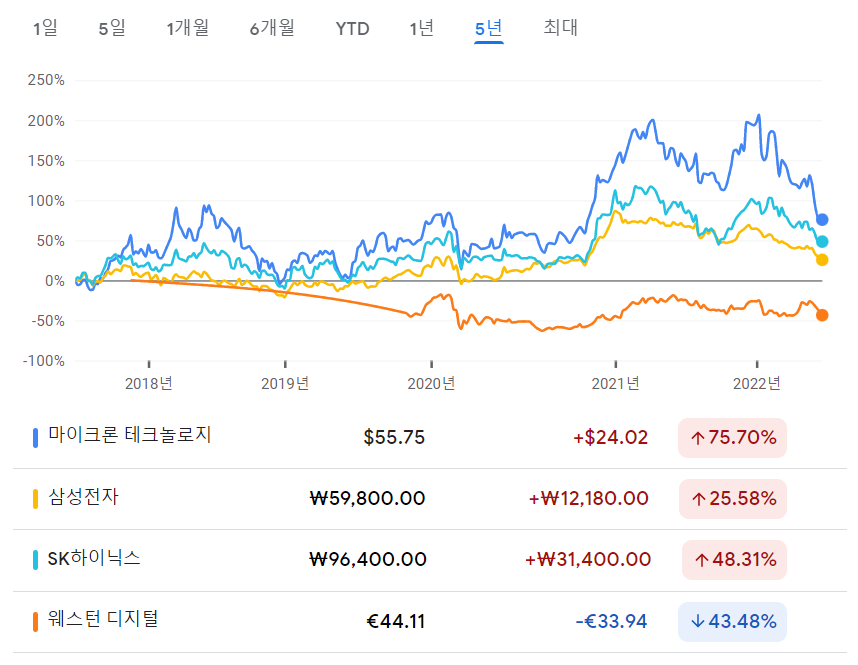Click the orange 웨스턴 디지털 legend marker
Viewport: 858px width, 665px height.
coord(36,621)
